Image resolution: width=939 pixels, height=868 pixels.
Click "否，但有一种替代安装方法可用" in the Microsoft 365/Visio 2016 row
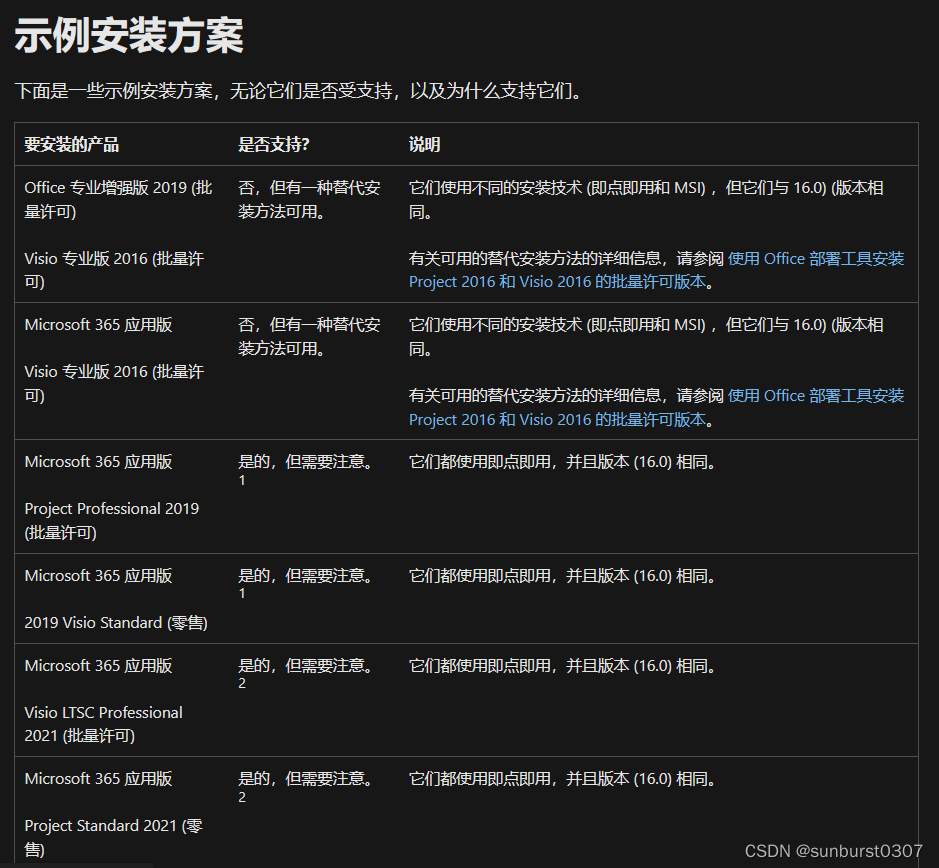309,337
